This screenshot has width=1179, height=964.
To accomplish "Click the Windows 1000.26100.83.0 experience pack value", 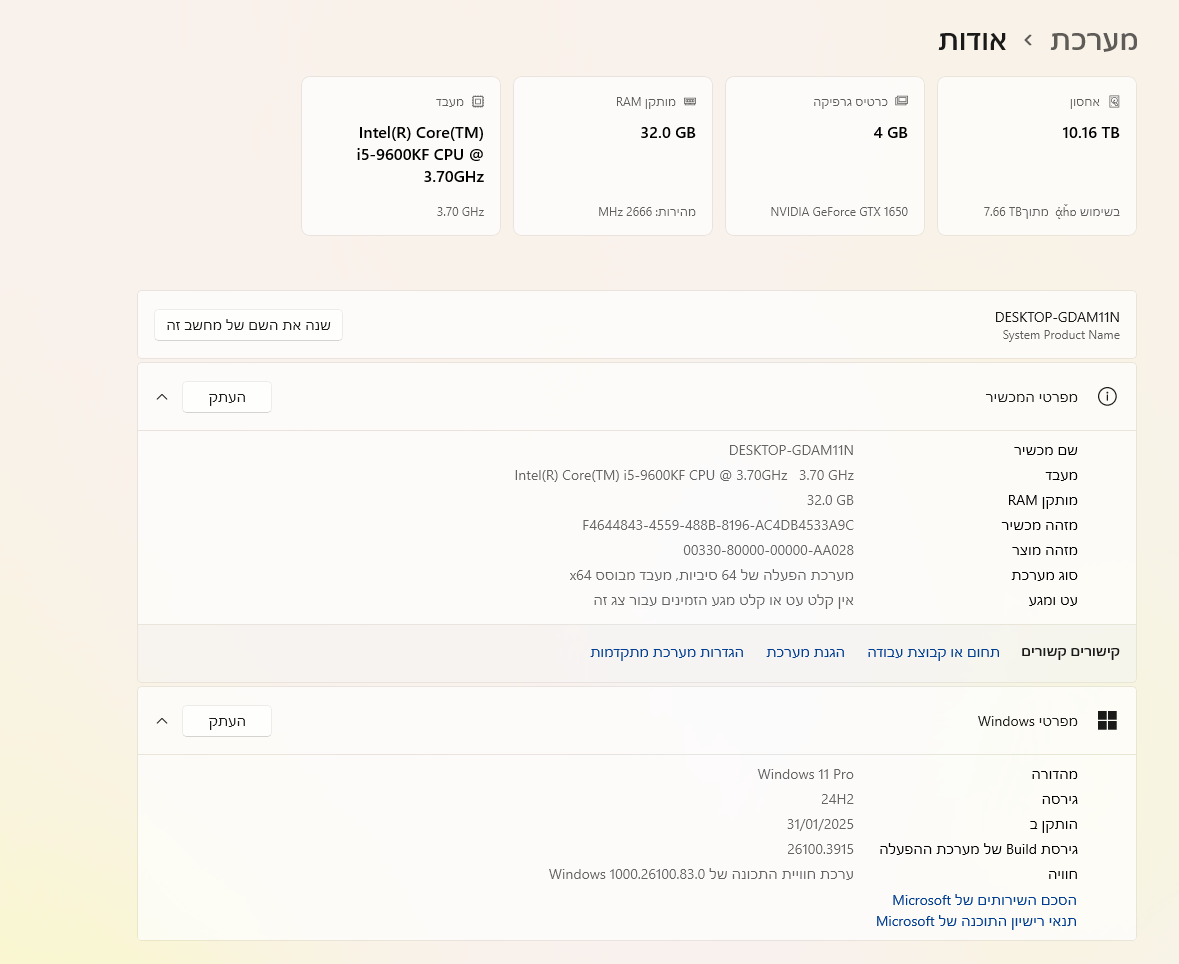I will [702, 874].
